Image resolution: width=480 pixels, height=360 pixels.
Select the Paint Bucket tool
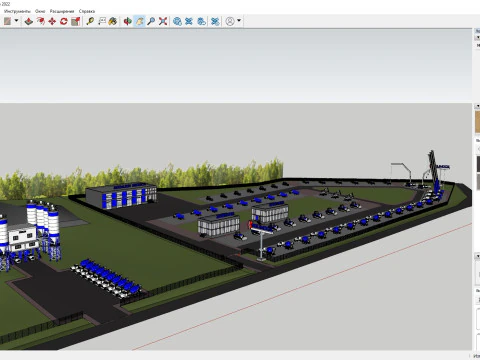click(113, 21)
